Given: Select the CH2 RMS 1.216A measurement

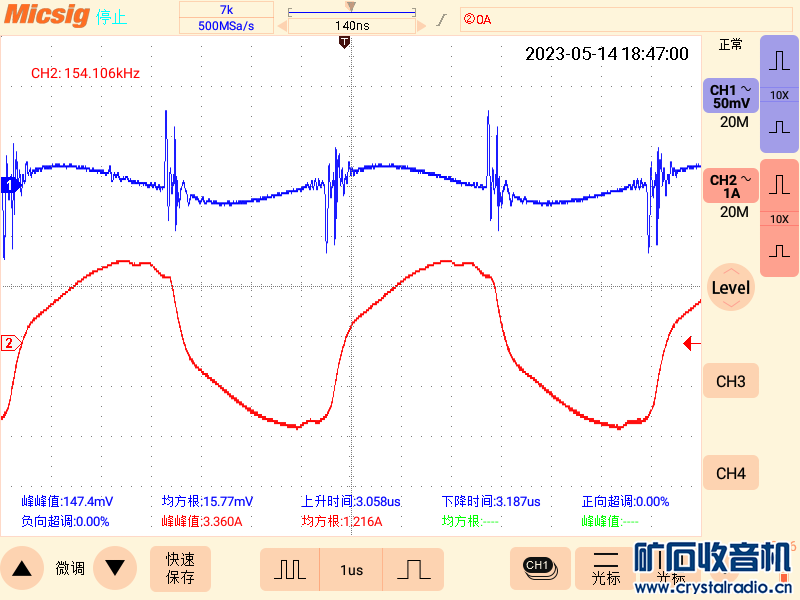Looking at the screenshot, I should tap(341, 521).
